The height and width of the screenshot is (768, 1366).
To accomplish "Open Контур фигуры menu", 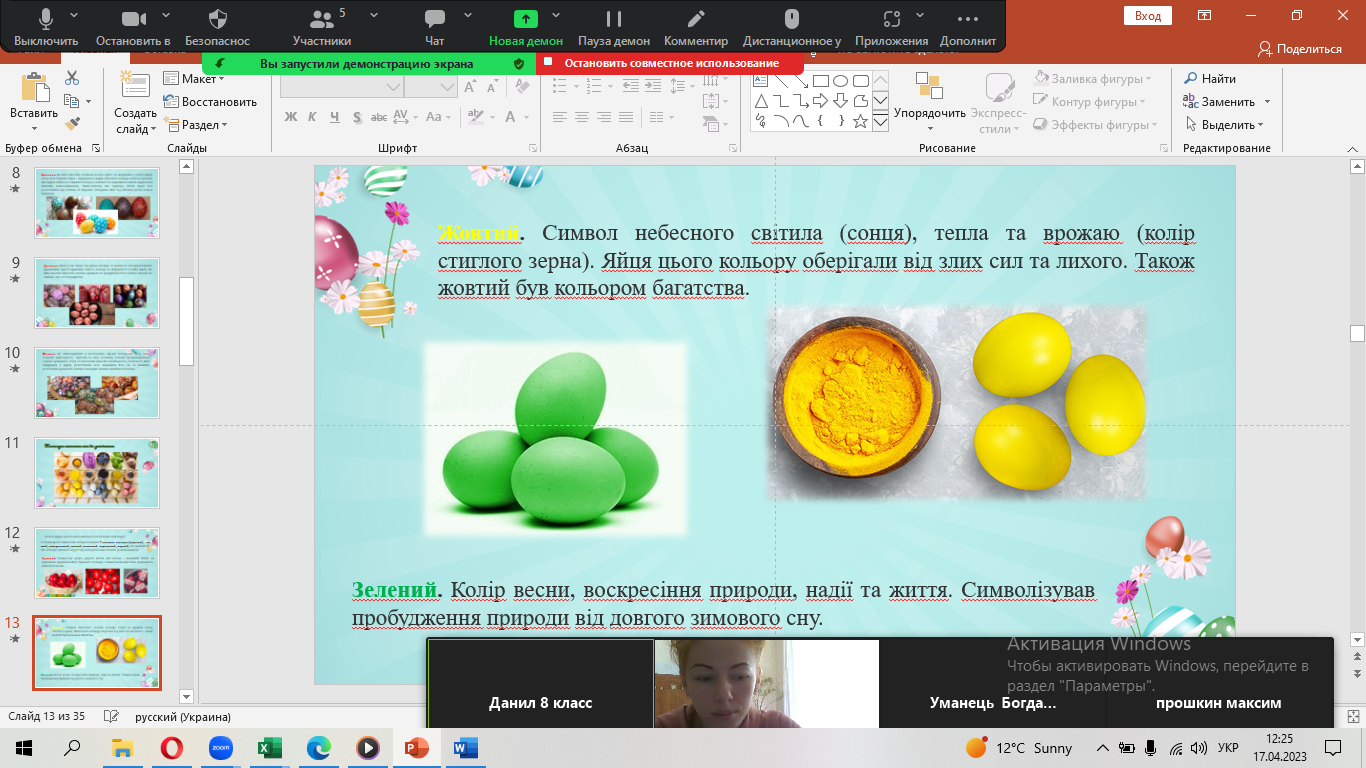I will point(1090,101).
